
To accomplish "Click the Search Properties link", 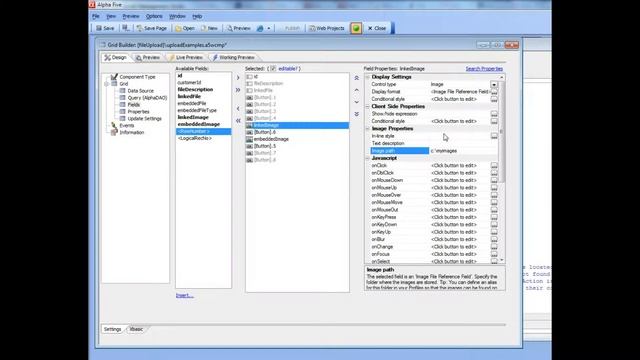I will [484, 69].
